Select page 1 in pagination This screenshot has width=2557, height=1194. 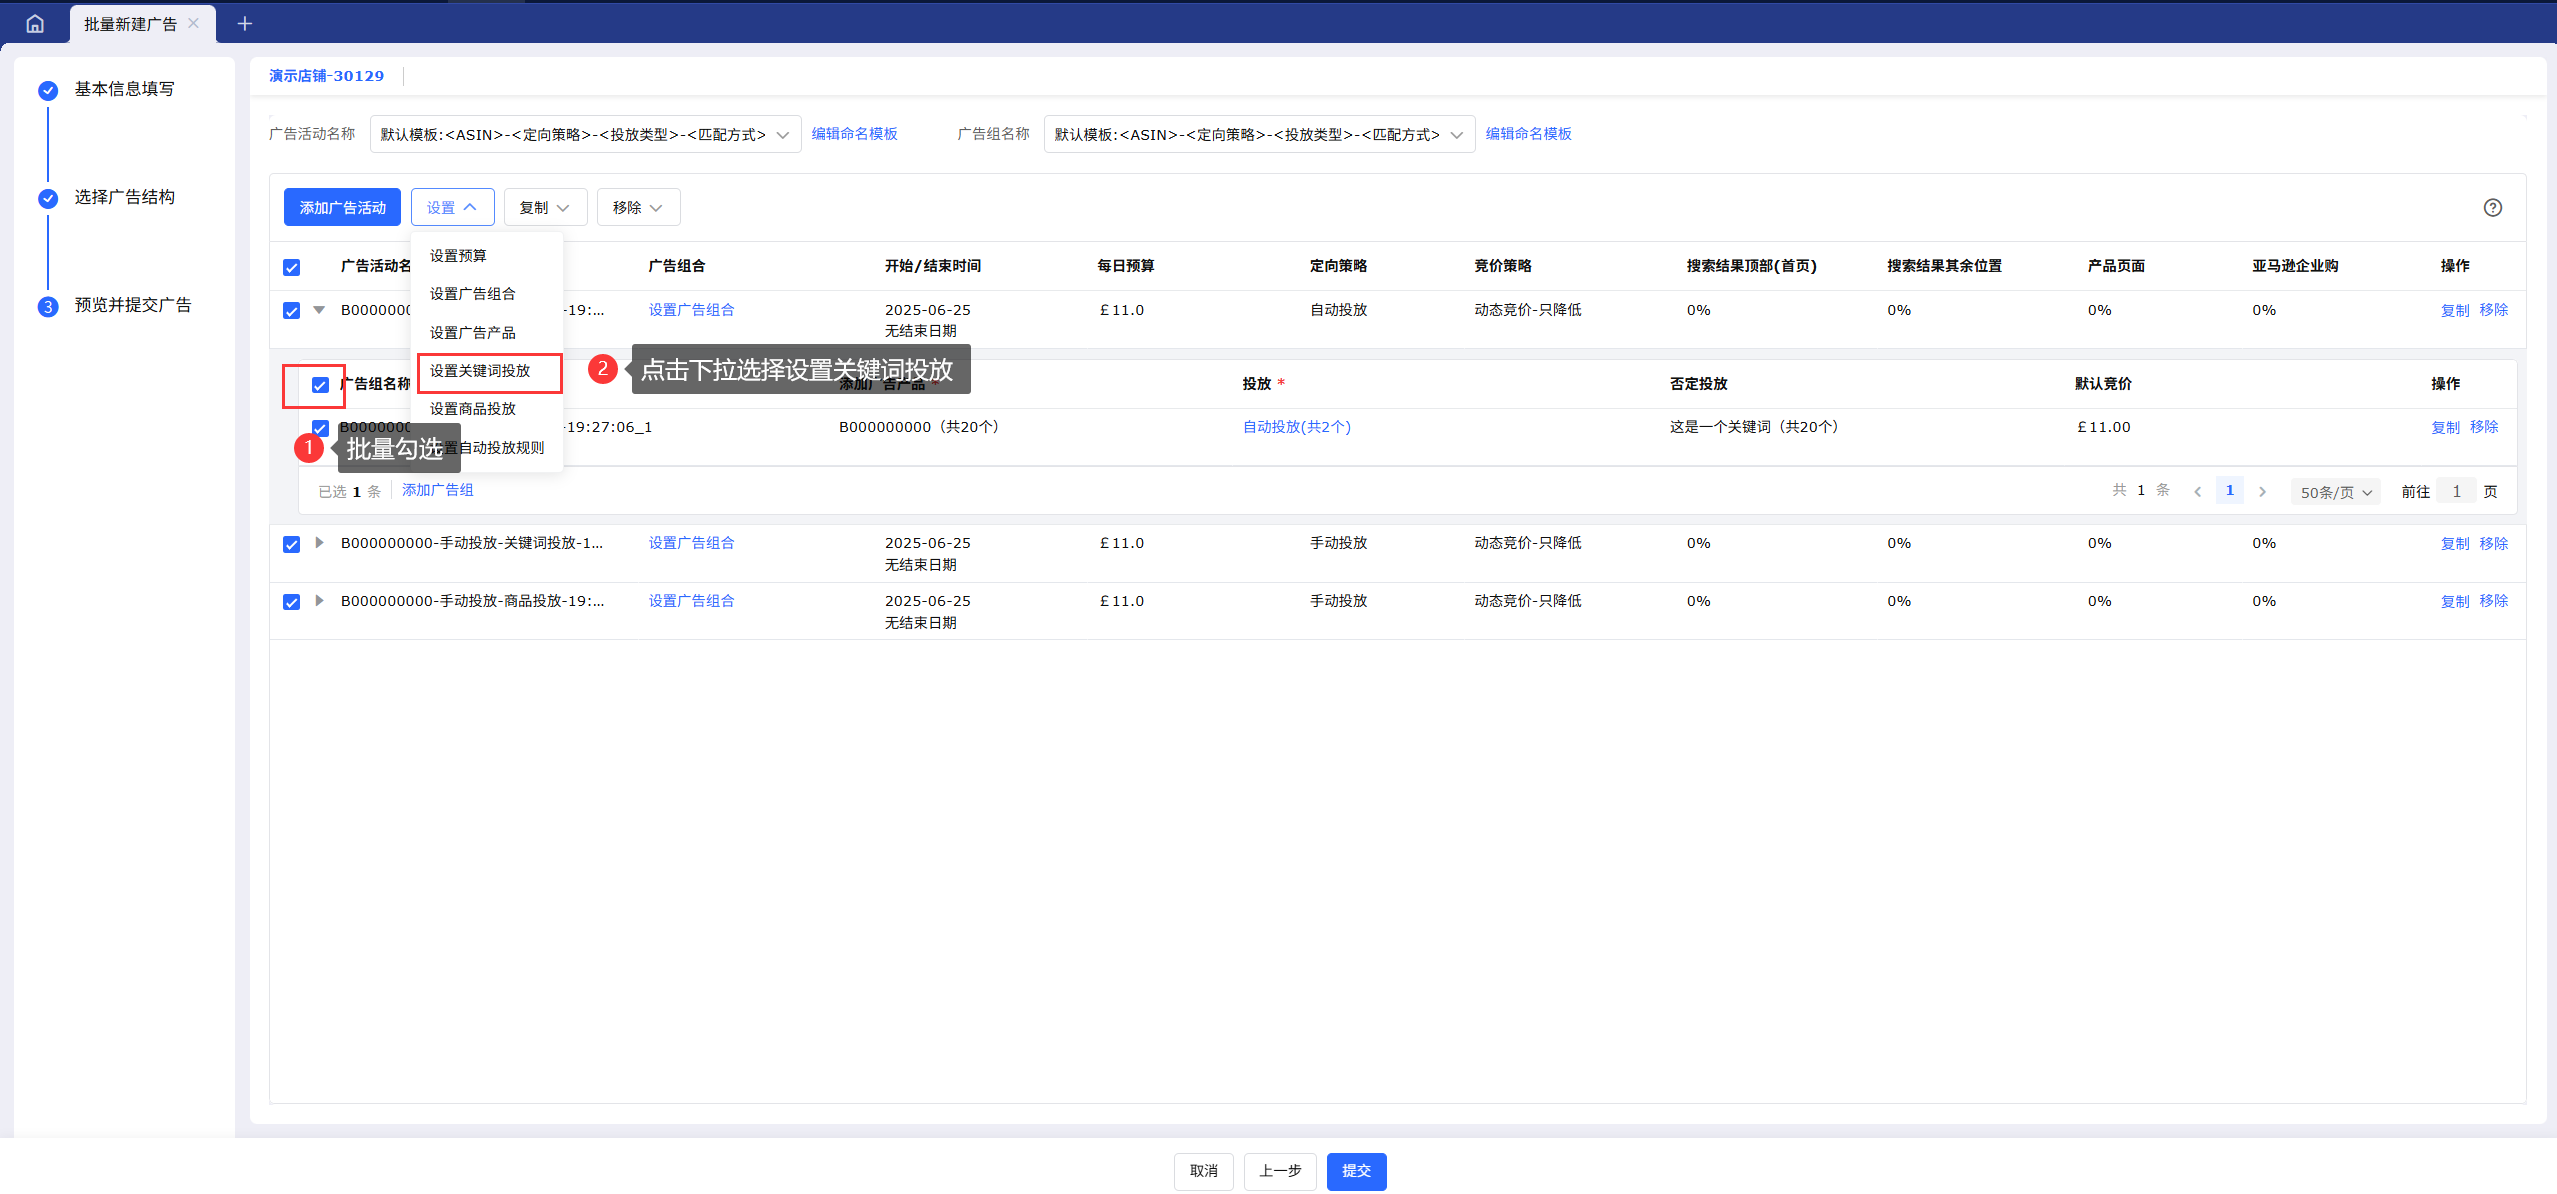pyautogui.click(x=2229, y=490)
